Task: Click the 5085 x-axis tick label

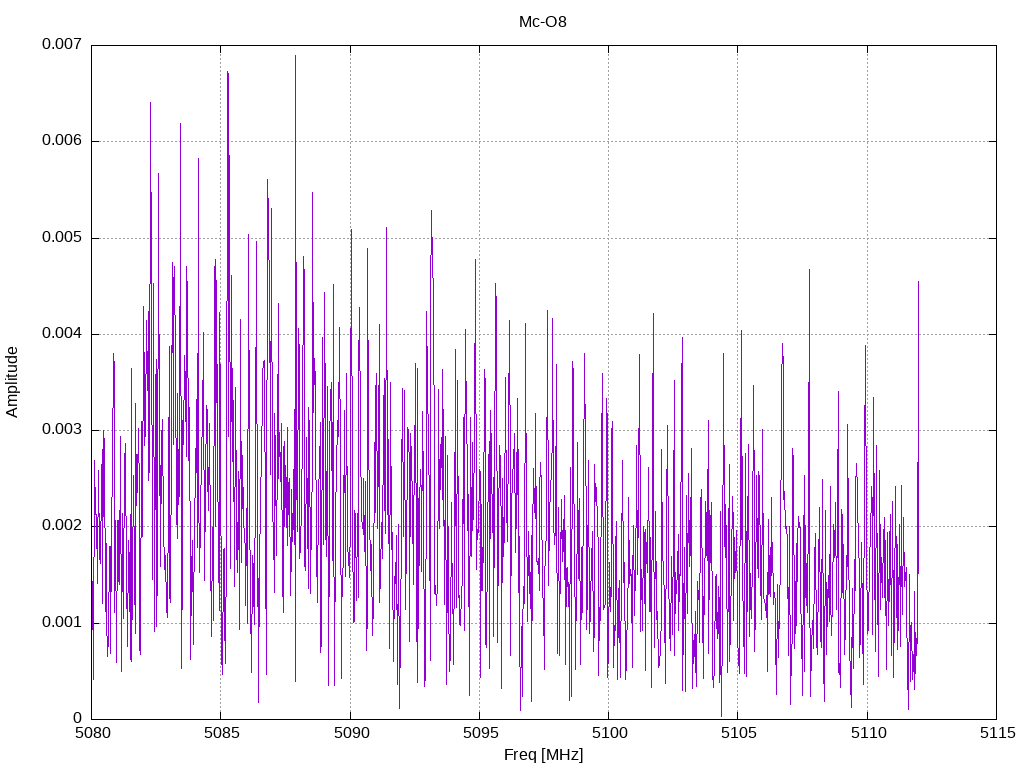Action: (x=221, y=733)
